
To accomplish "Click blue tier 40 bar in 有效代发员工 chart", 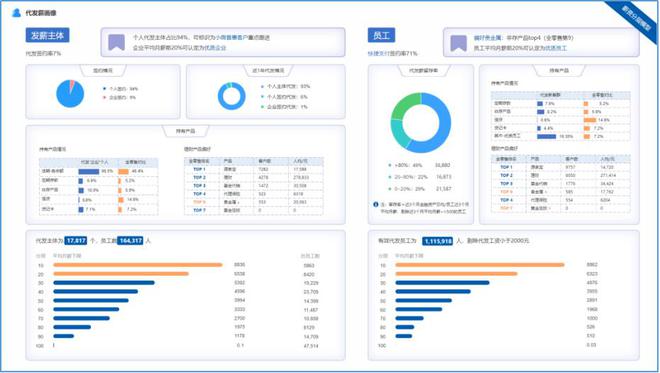I will [433, 291].
